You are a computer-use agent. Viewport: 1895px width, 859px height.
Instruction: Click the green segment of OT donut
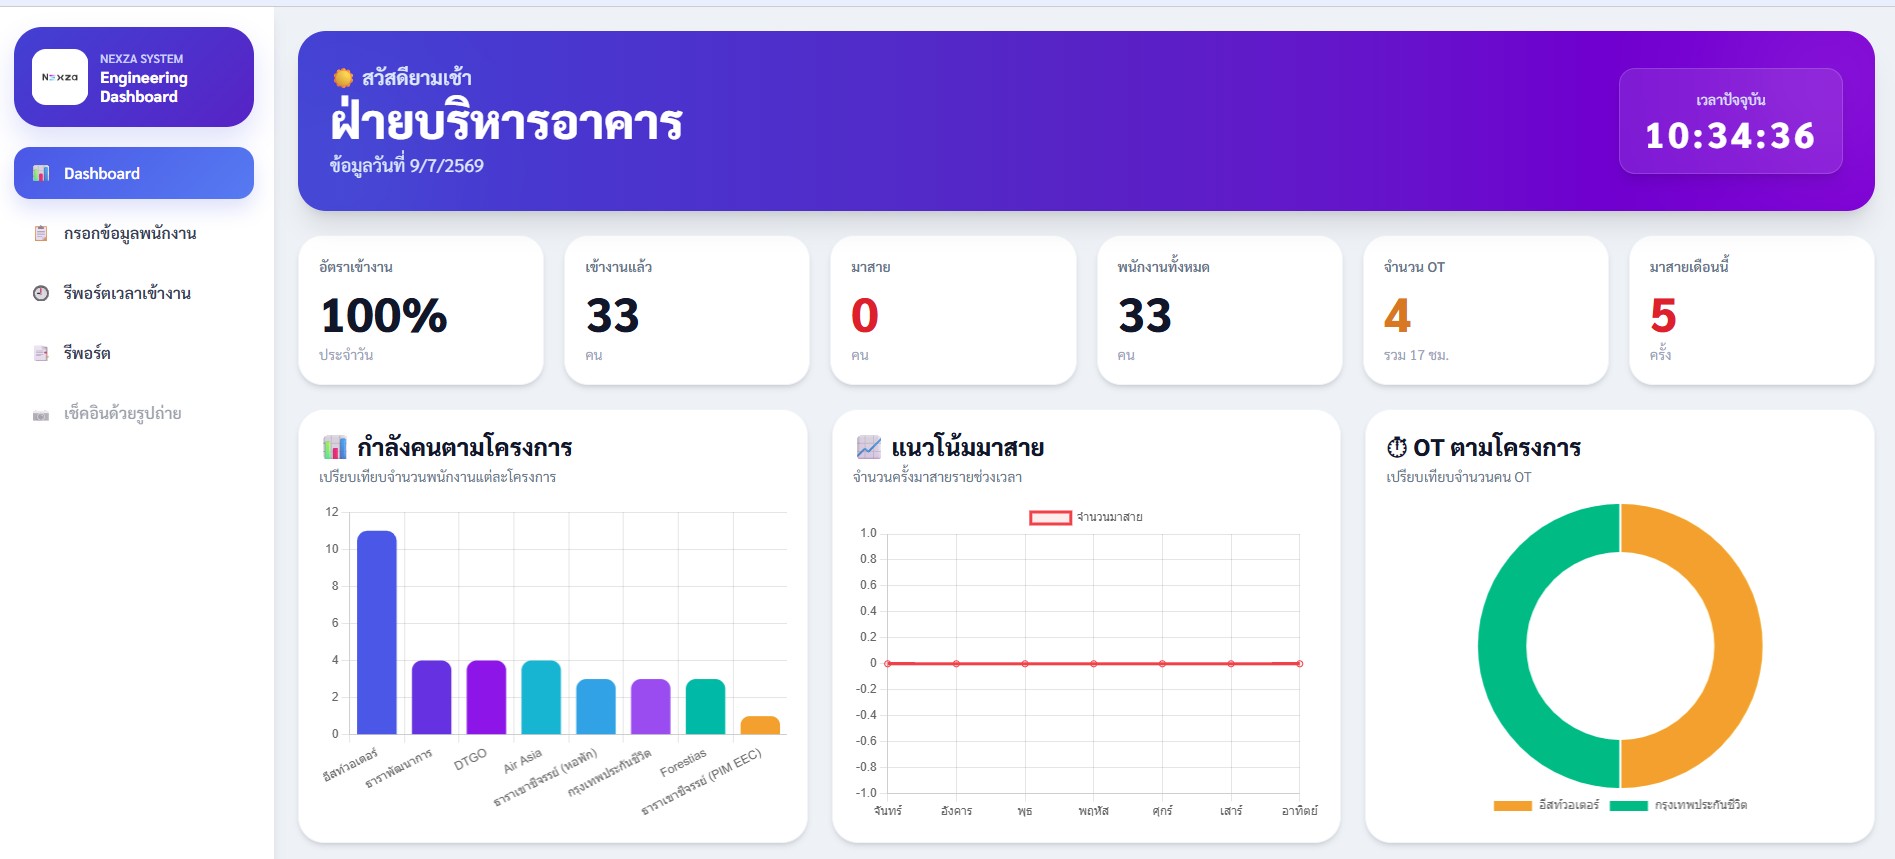point(1502,646)
